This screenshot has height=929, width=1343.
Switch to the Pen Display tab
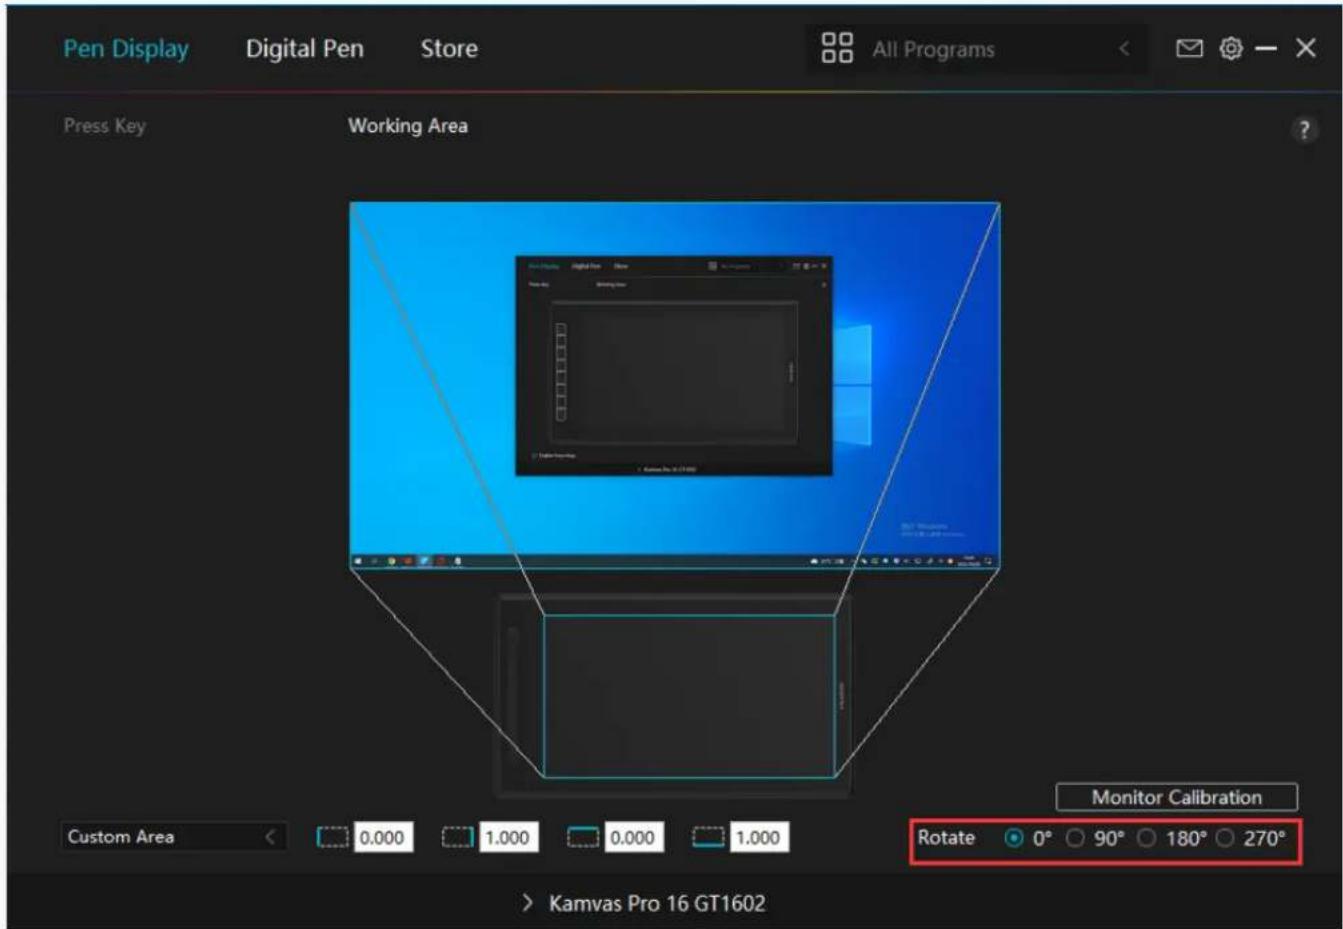[126, 48]
